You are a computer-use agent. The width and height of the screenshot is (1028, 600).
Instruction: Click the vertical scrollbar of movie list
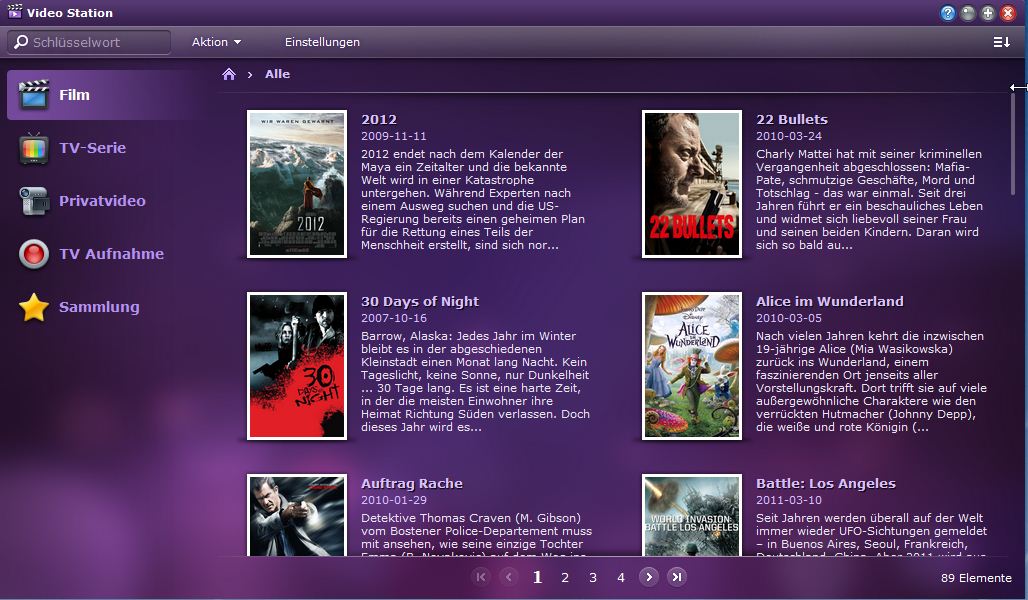point(1013,144)
